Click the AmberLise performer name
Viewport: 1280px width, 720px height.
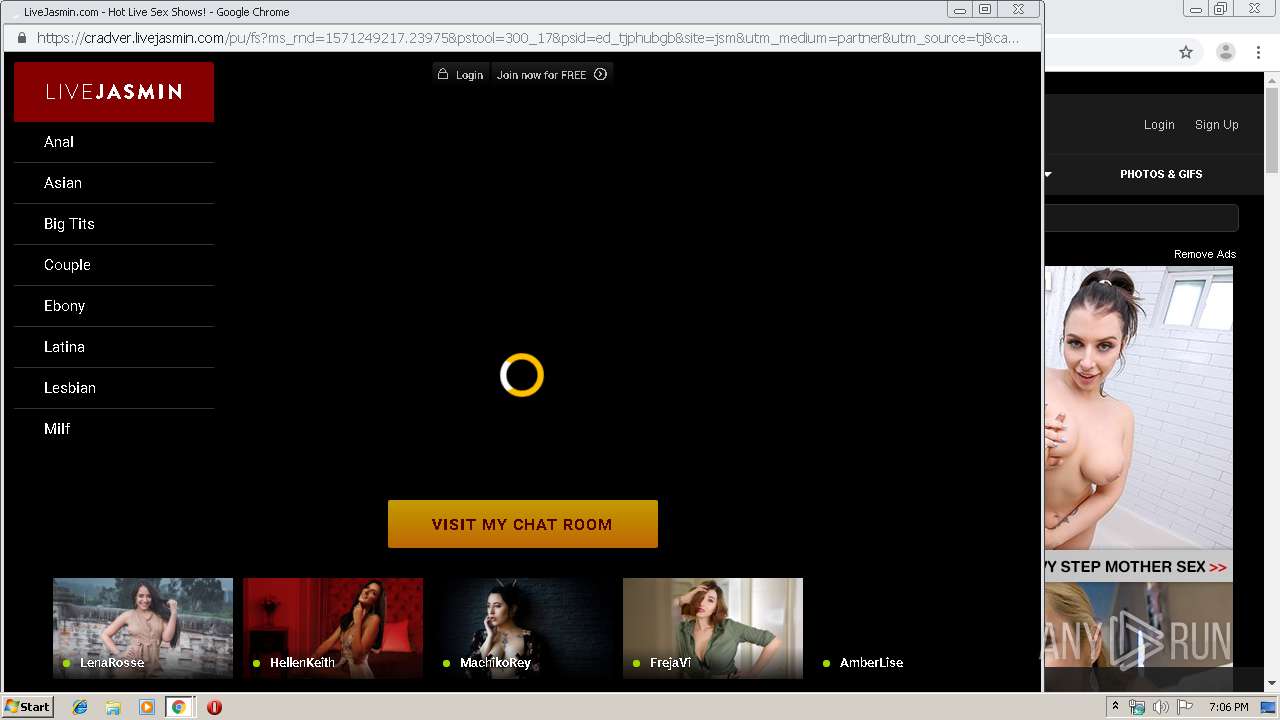pyautogui.click(x=871, y=663)
